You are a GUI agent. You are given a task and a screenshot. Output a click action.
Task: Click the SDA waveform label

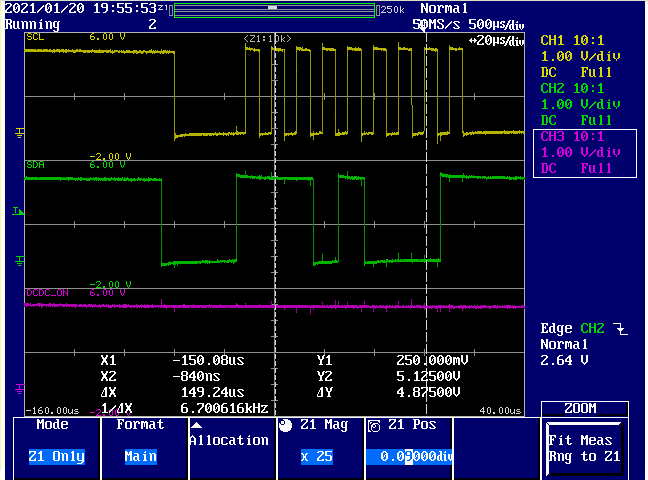point(35,165)
